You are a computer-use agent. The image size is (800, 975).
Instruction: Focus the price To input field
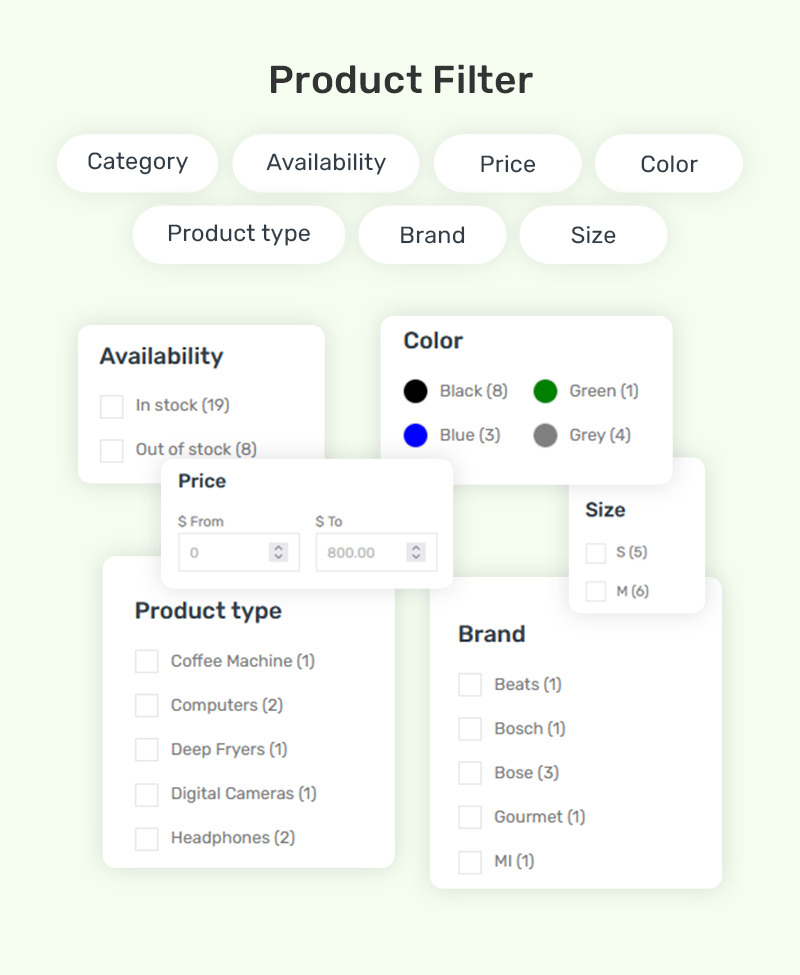coord(376,552)
